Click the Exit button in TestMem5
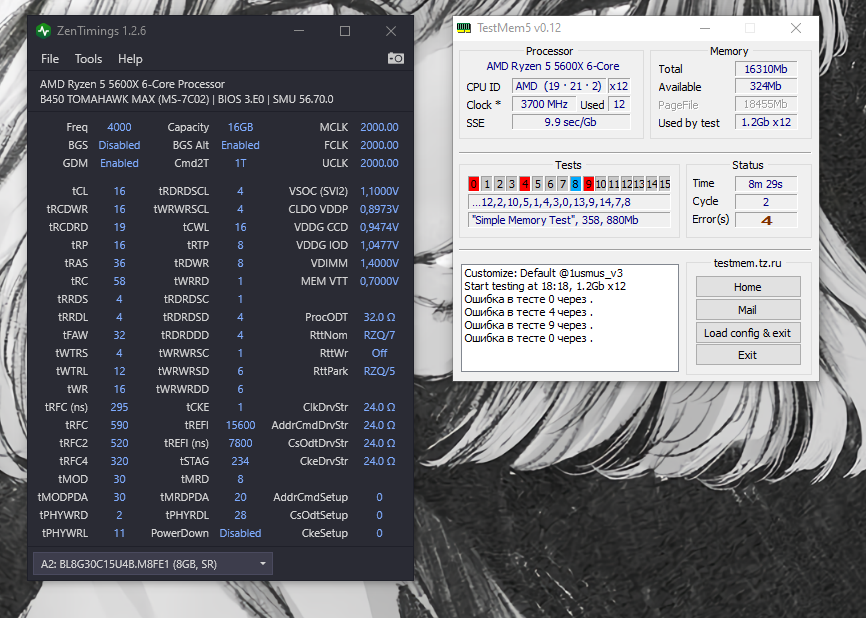The width and height of the screenshot is (866, 618). coord(748,355)
